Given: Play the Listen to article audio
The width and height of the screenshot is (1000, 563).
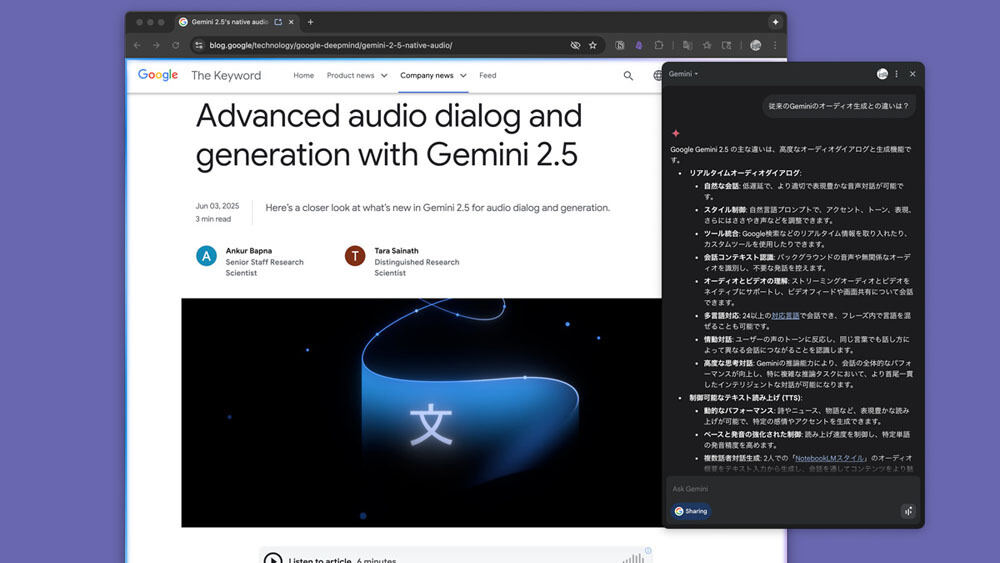Looking at the screenshot, I should click(x=273, y=559).
